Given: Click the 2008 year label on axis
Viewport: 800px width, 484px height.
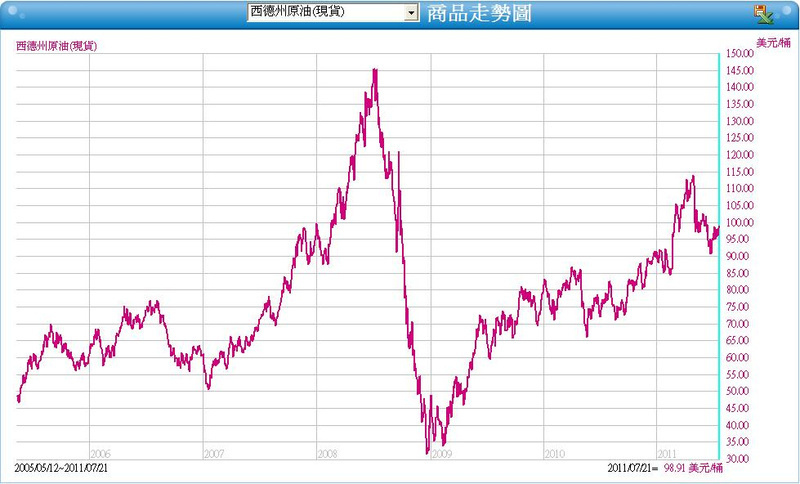Looking at the screenshot, I should [x=327, y=454].
